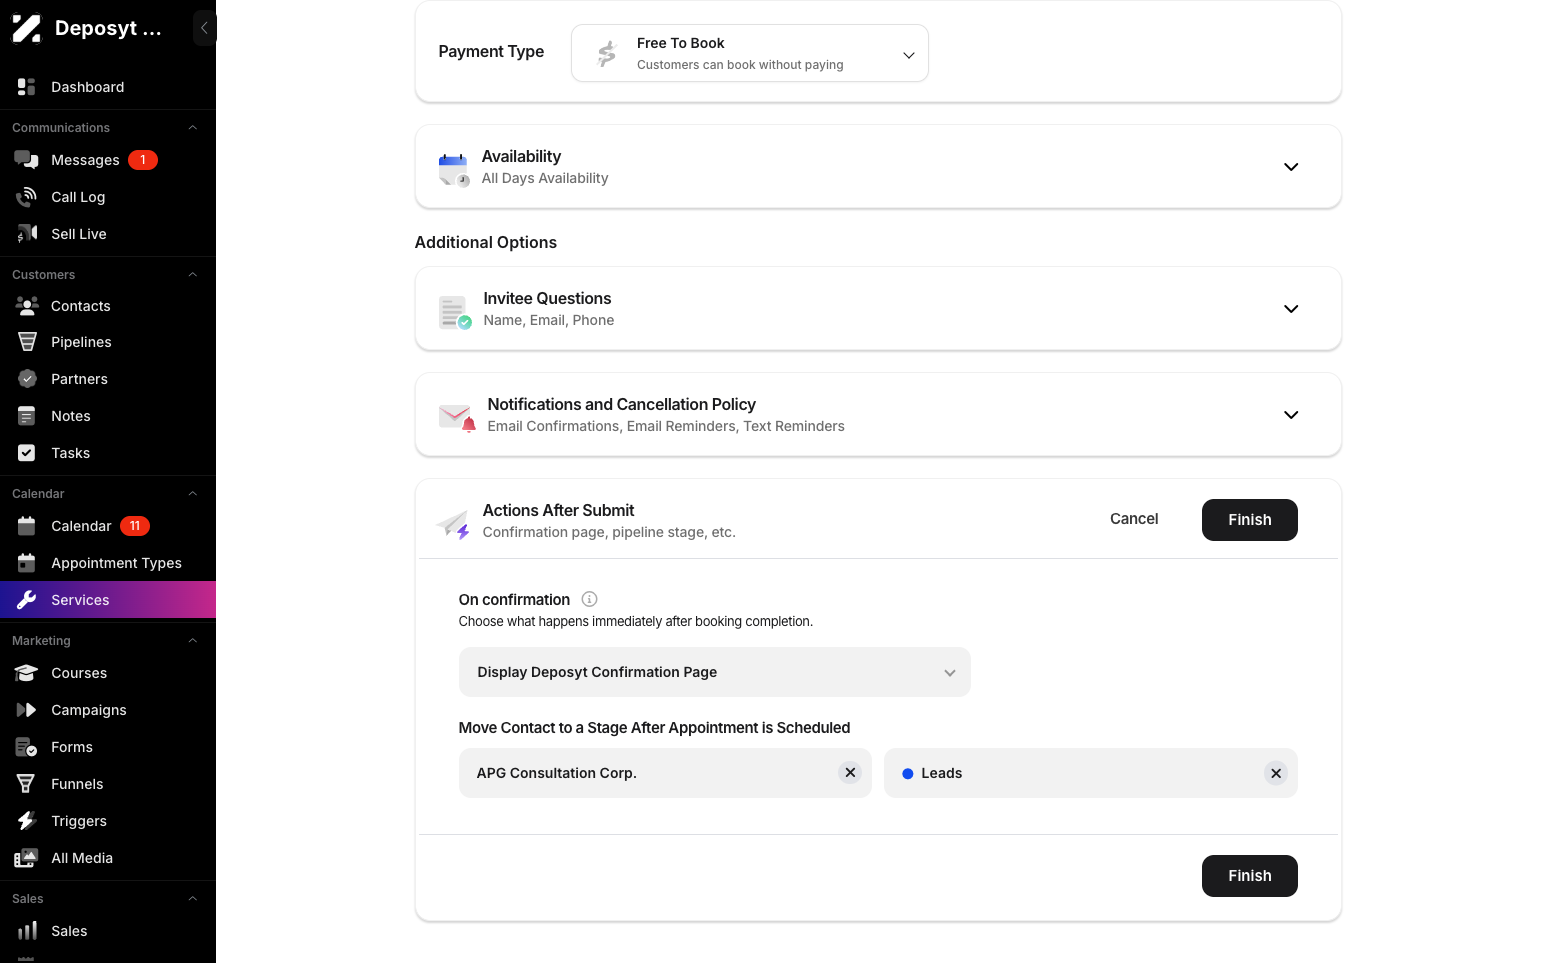The width and height of the screenshot is (1541, 963).
Task: Open Contacts from the sidebar
Action: [108, 306]
